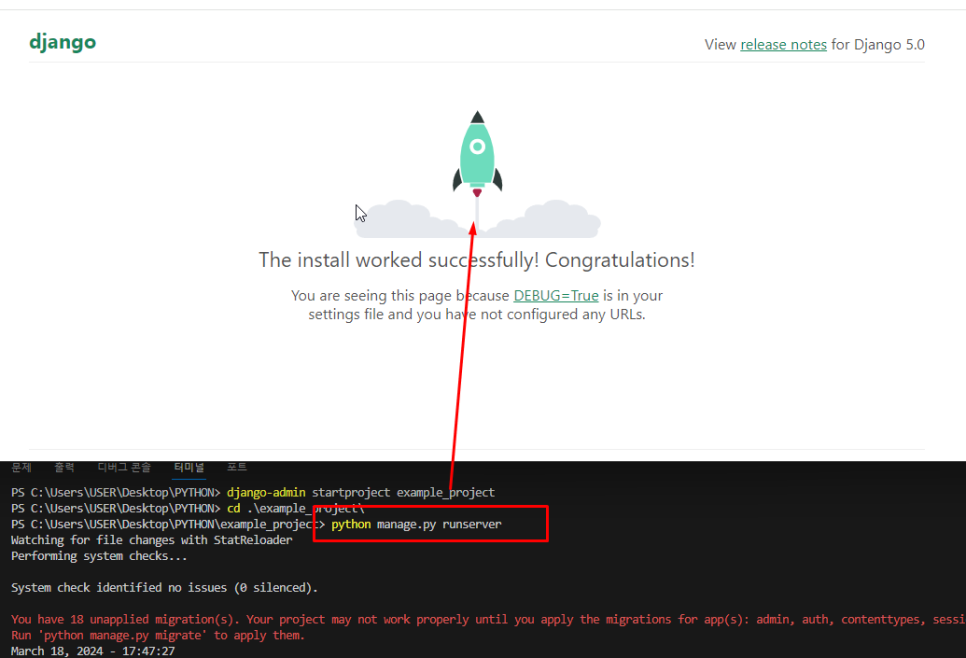Viewport: 966px width, 658px height.
Task: Switch to the 문제 panel tab
Action: pos(22,468)
